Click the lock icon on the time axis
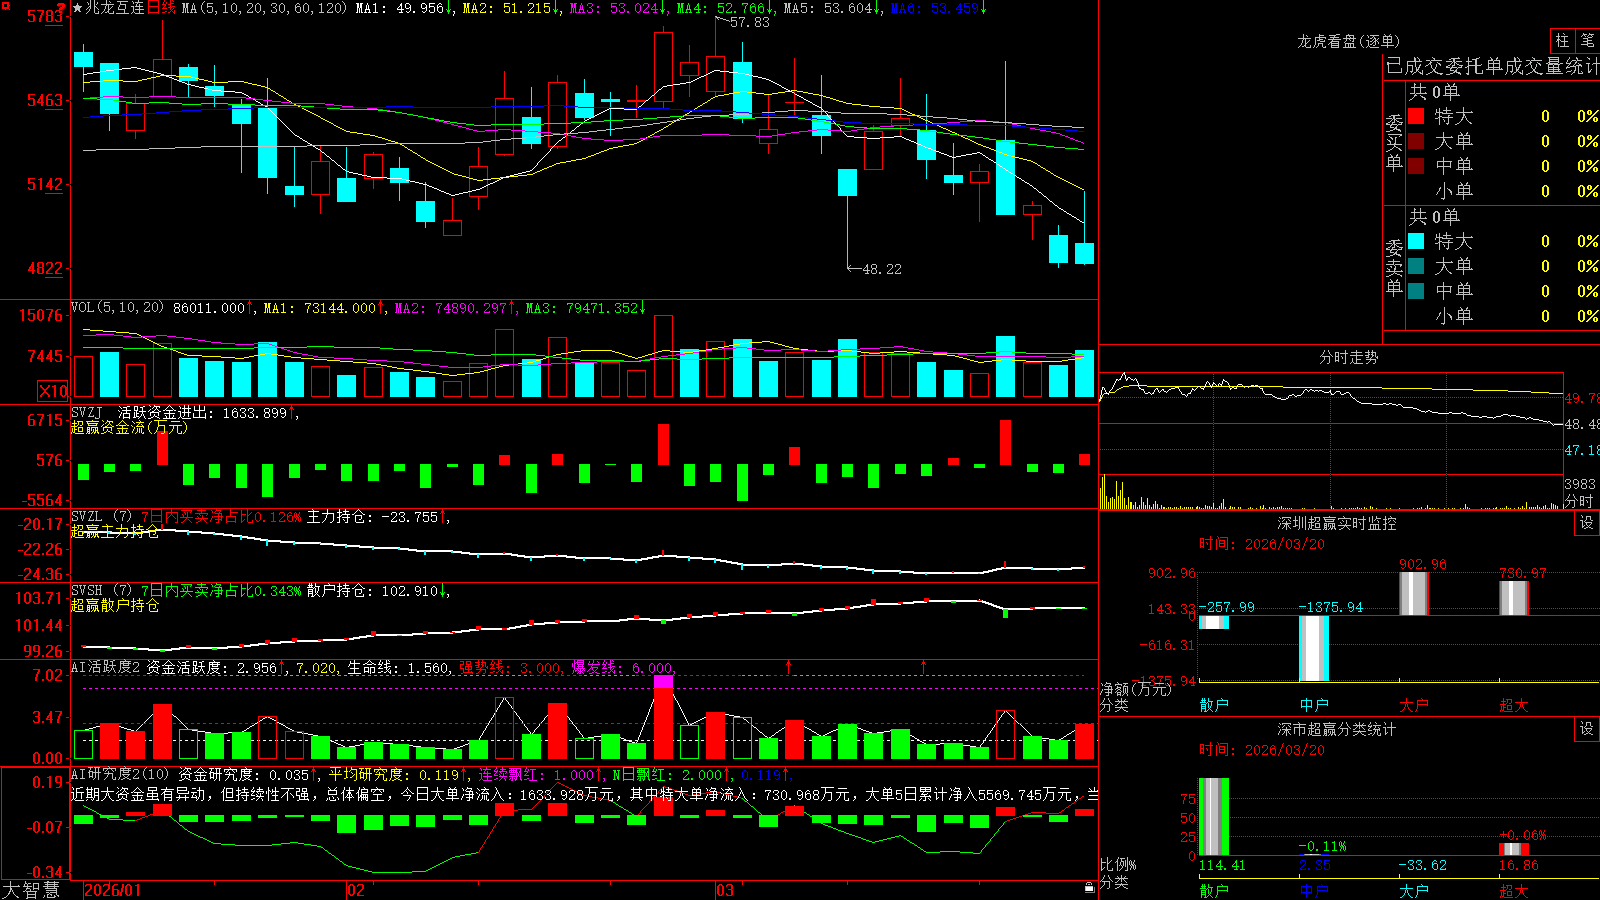The height and width of the screenshot is (900, 1600). [x=1090, y=888]
